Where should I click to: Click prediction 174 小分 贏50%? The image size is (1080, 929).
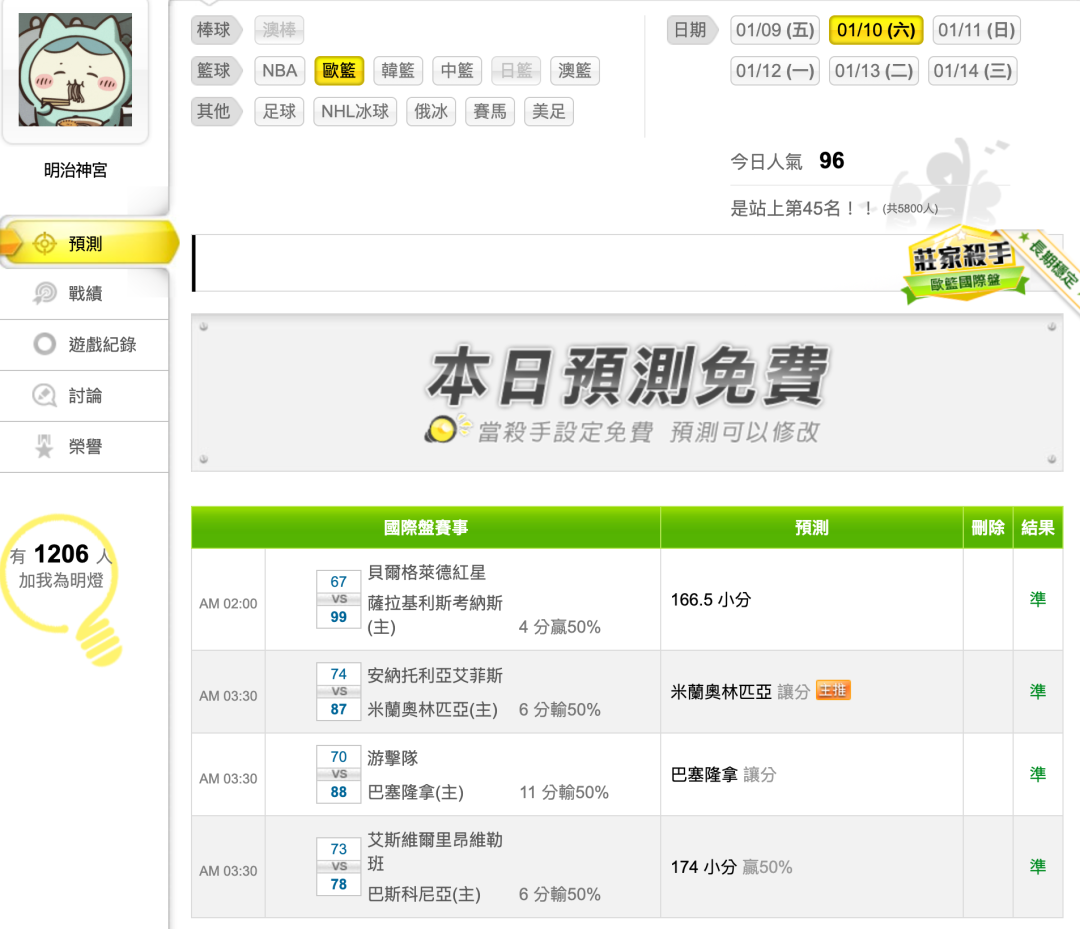731,866
